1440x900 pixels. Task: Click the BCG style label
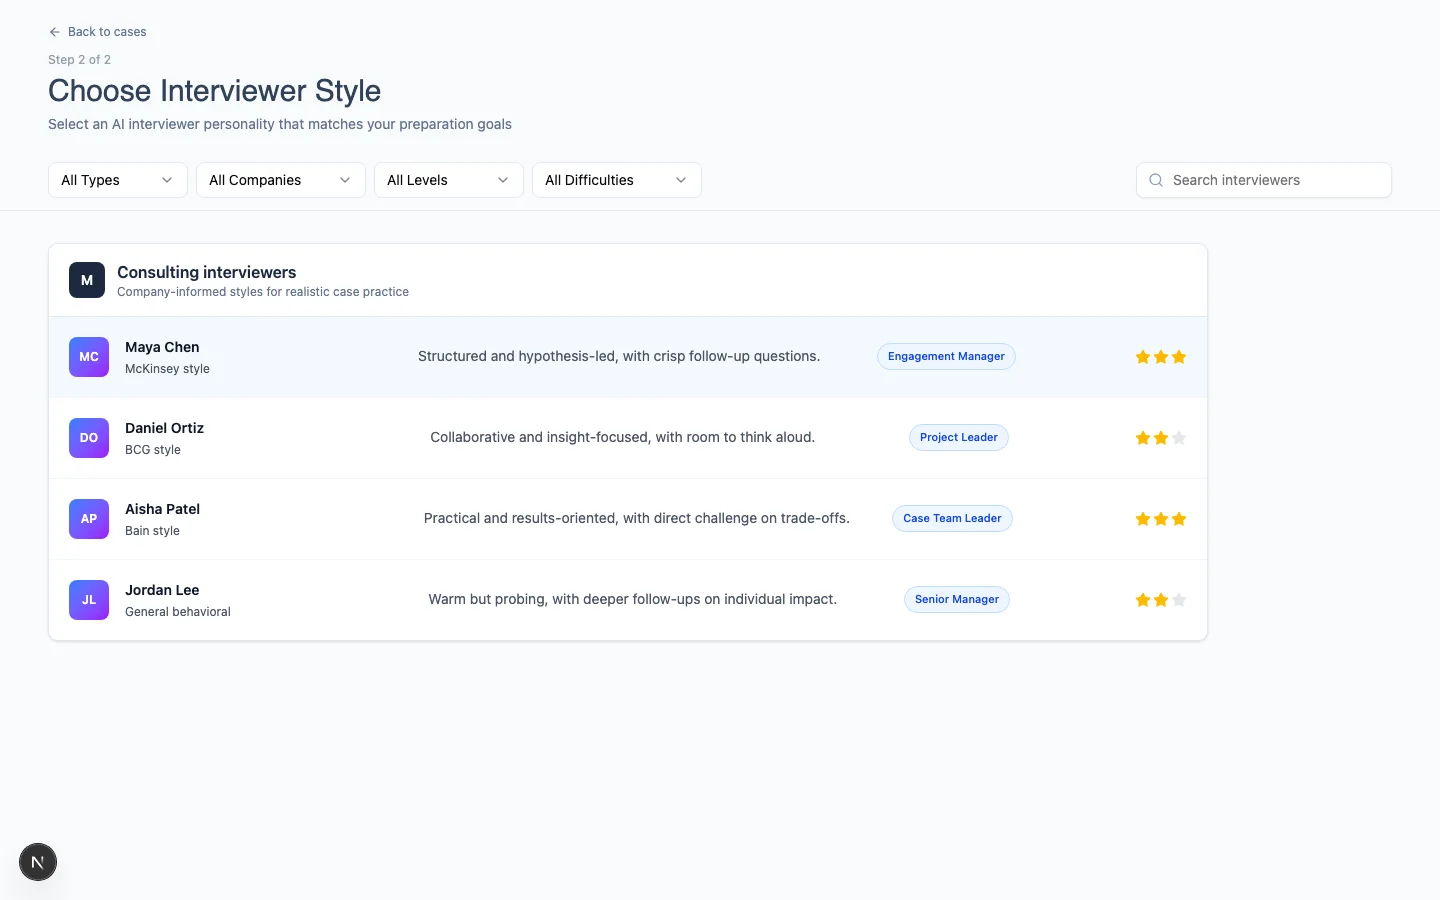pyautogui.click(x=153, y=450)
